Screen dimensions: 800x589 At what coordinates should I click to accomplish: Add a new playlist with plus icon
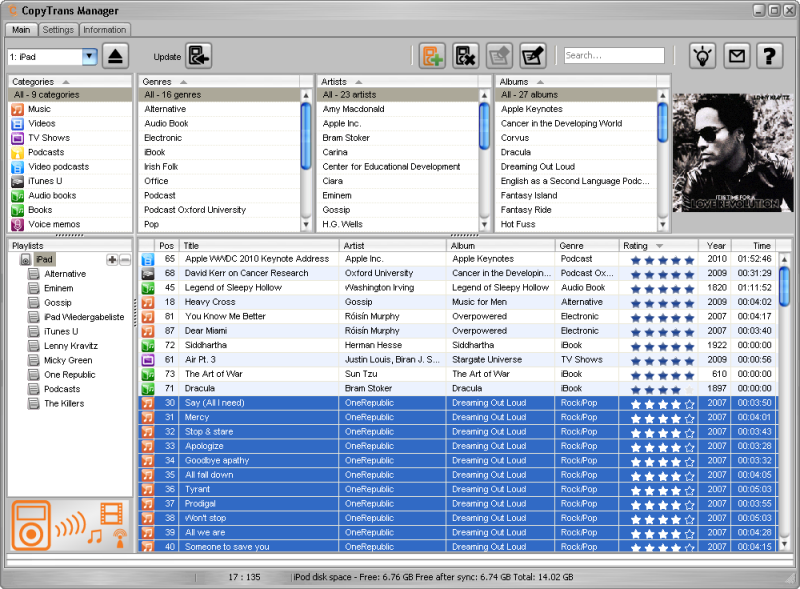(112, 260)
